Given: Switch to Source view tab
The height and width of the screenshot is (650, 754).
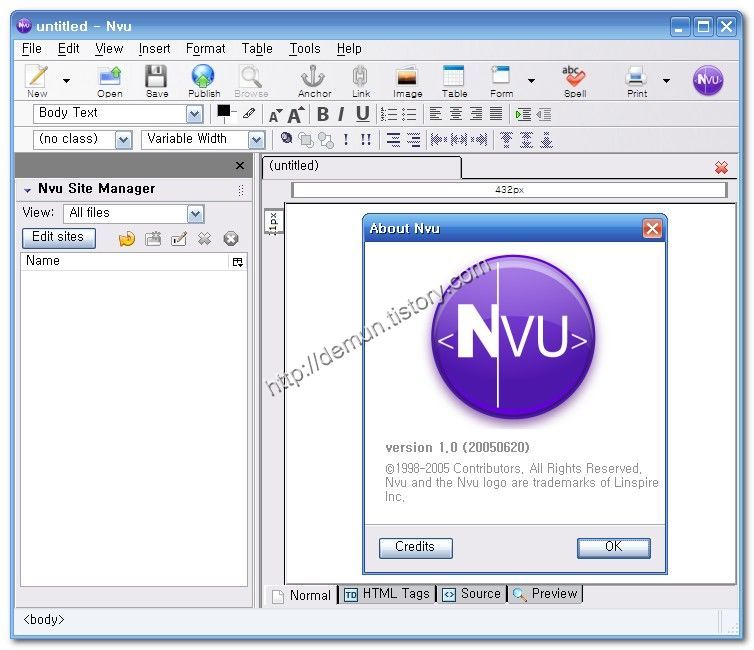Looking at the screenshot, I should pos(472,594).
